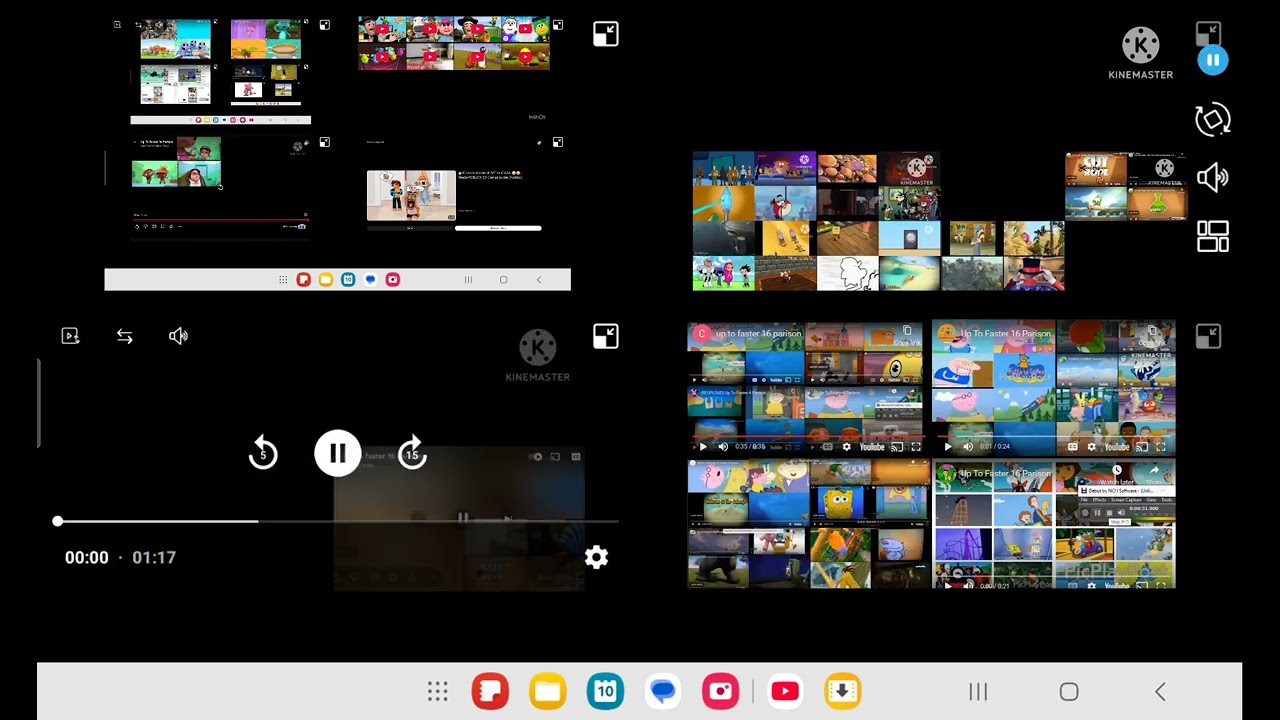Viewport: 1280px width, 720px height.
Task: Pause playback with the large white pause button
Action: [x=338, y=453]
